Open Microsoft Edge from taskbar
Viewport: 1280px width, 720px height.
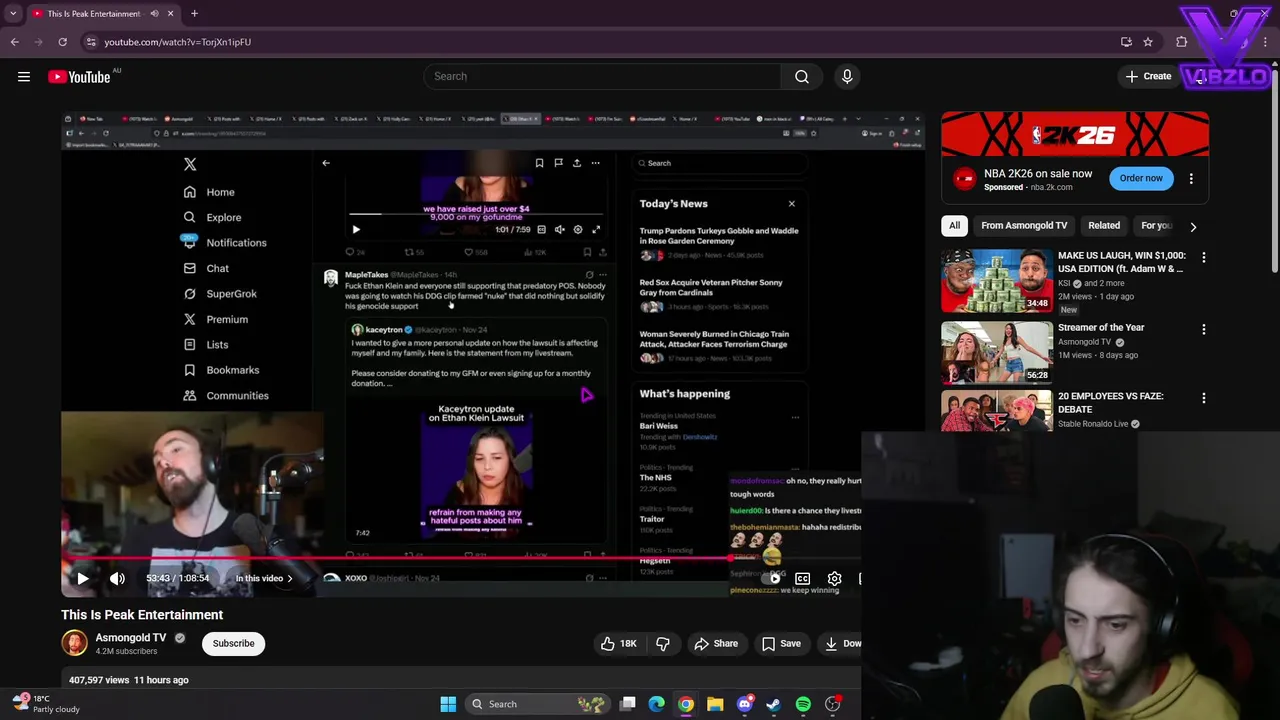tap(656, 704)
